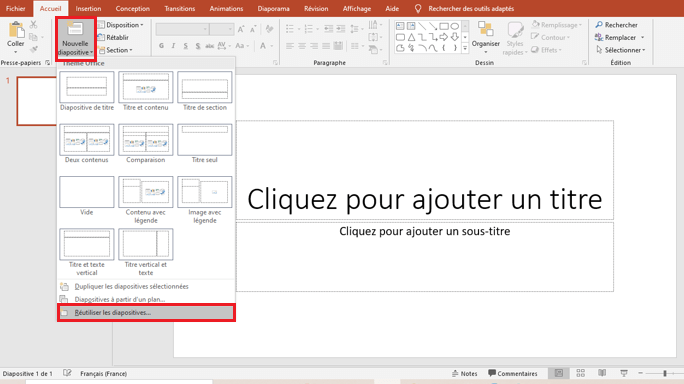Screen dimensions: 684x384
Task: Select the right block arrow shape
Action: click(x=444, y=37)
